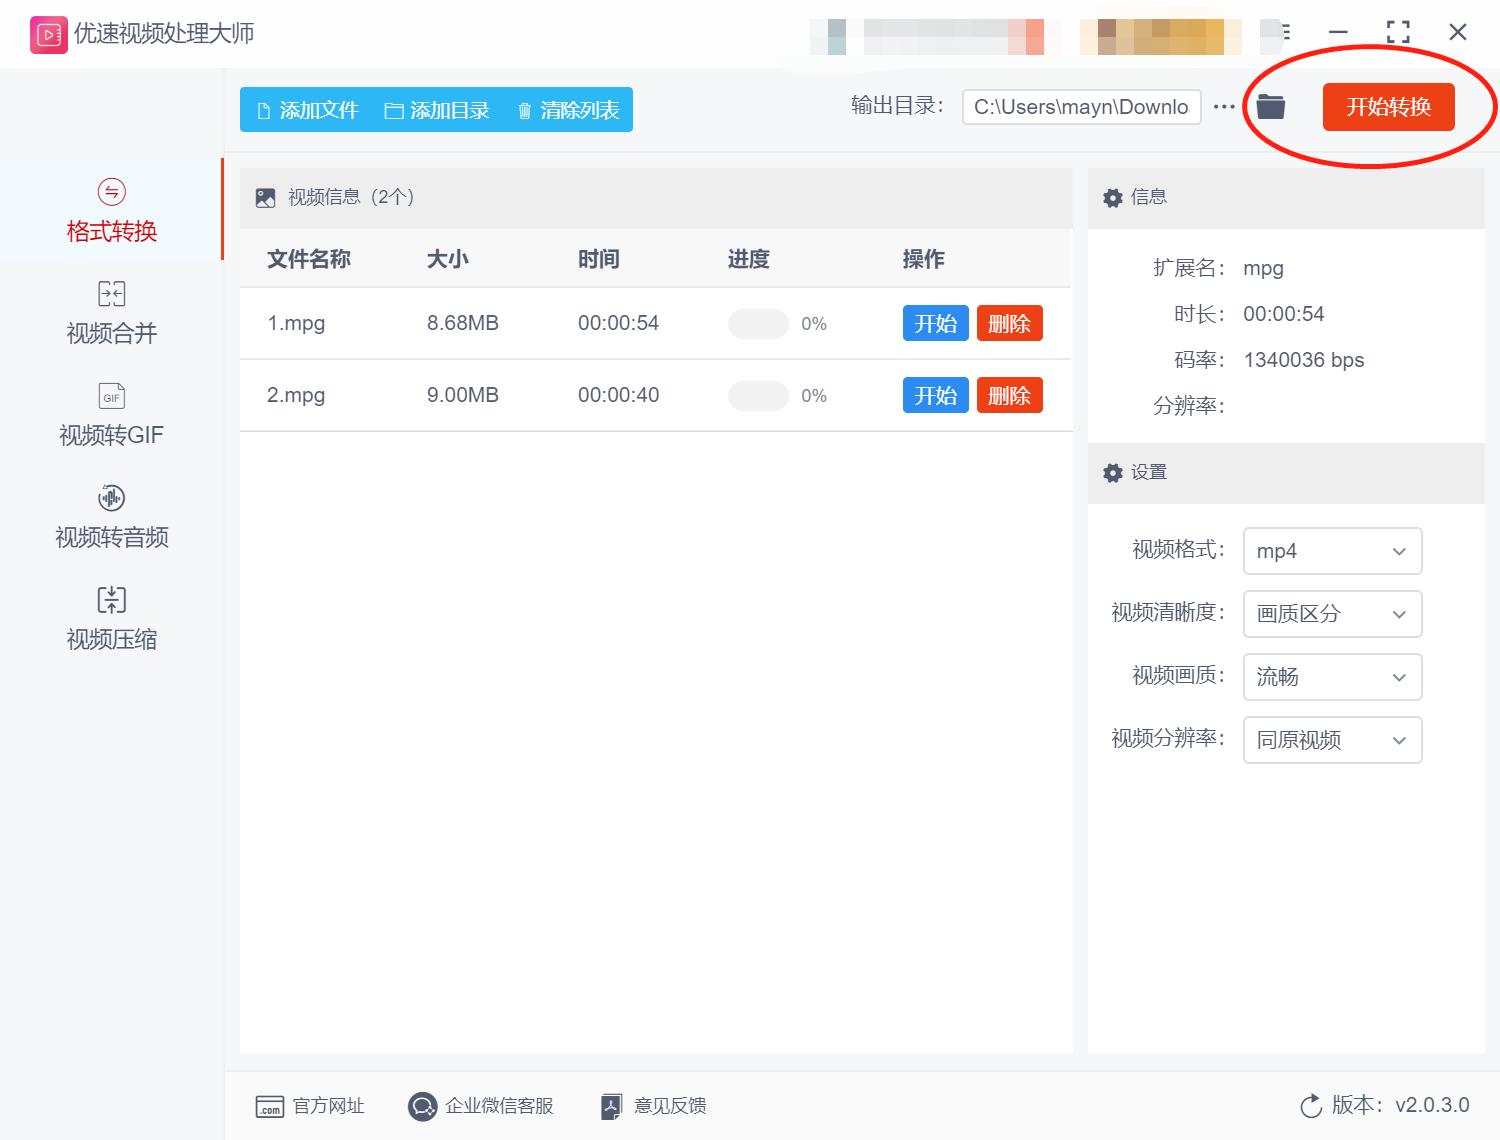Click the progress bar for 1.mpg
This screenshot has height=1140, width=1500.
coord(757,323)
